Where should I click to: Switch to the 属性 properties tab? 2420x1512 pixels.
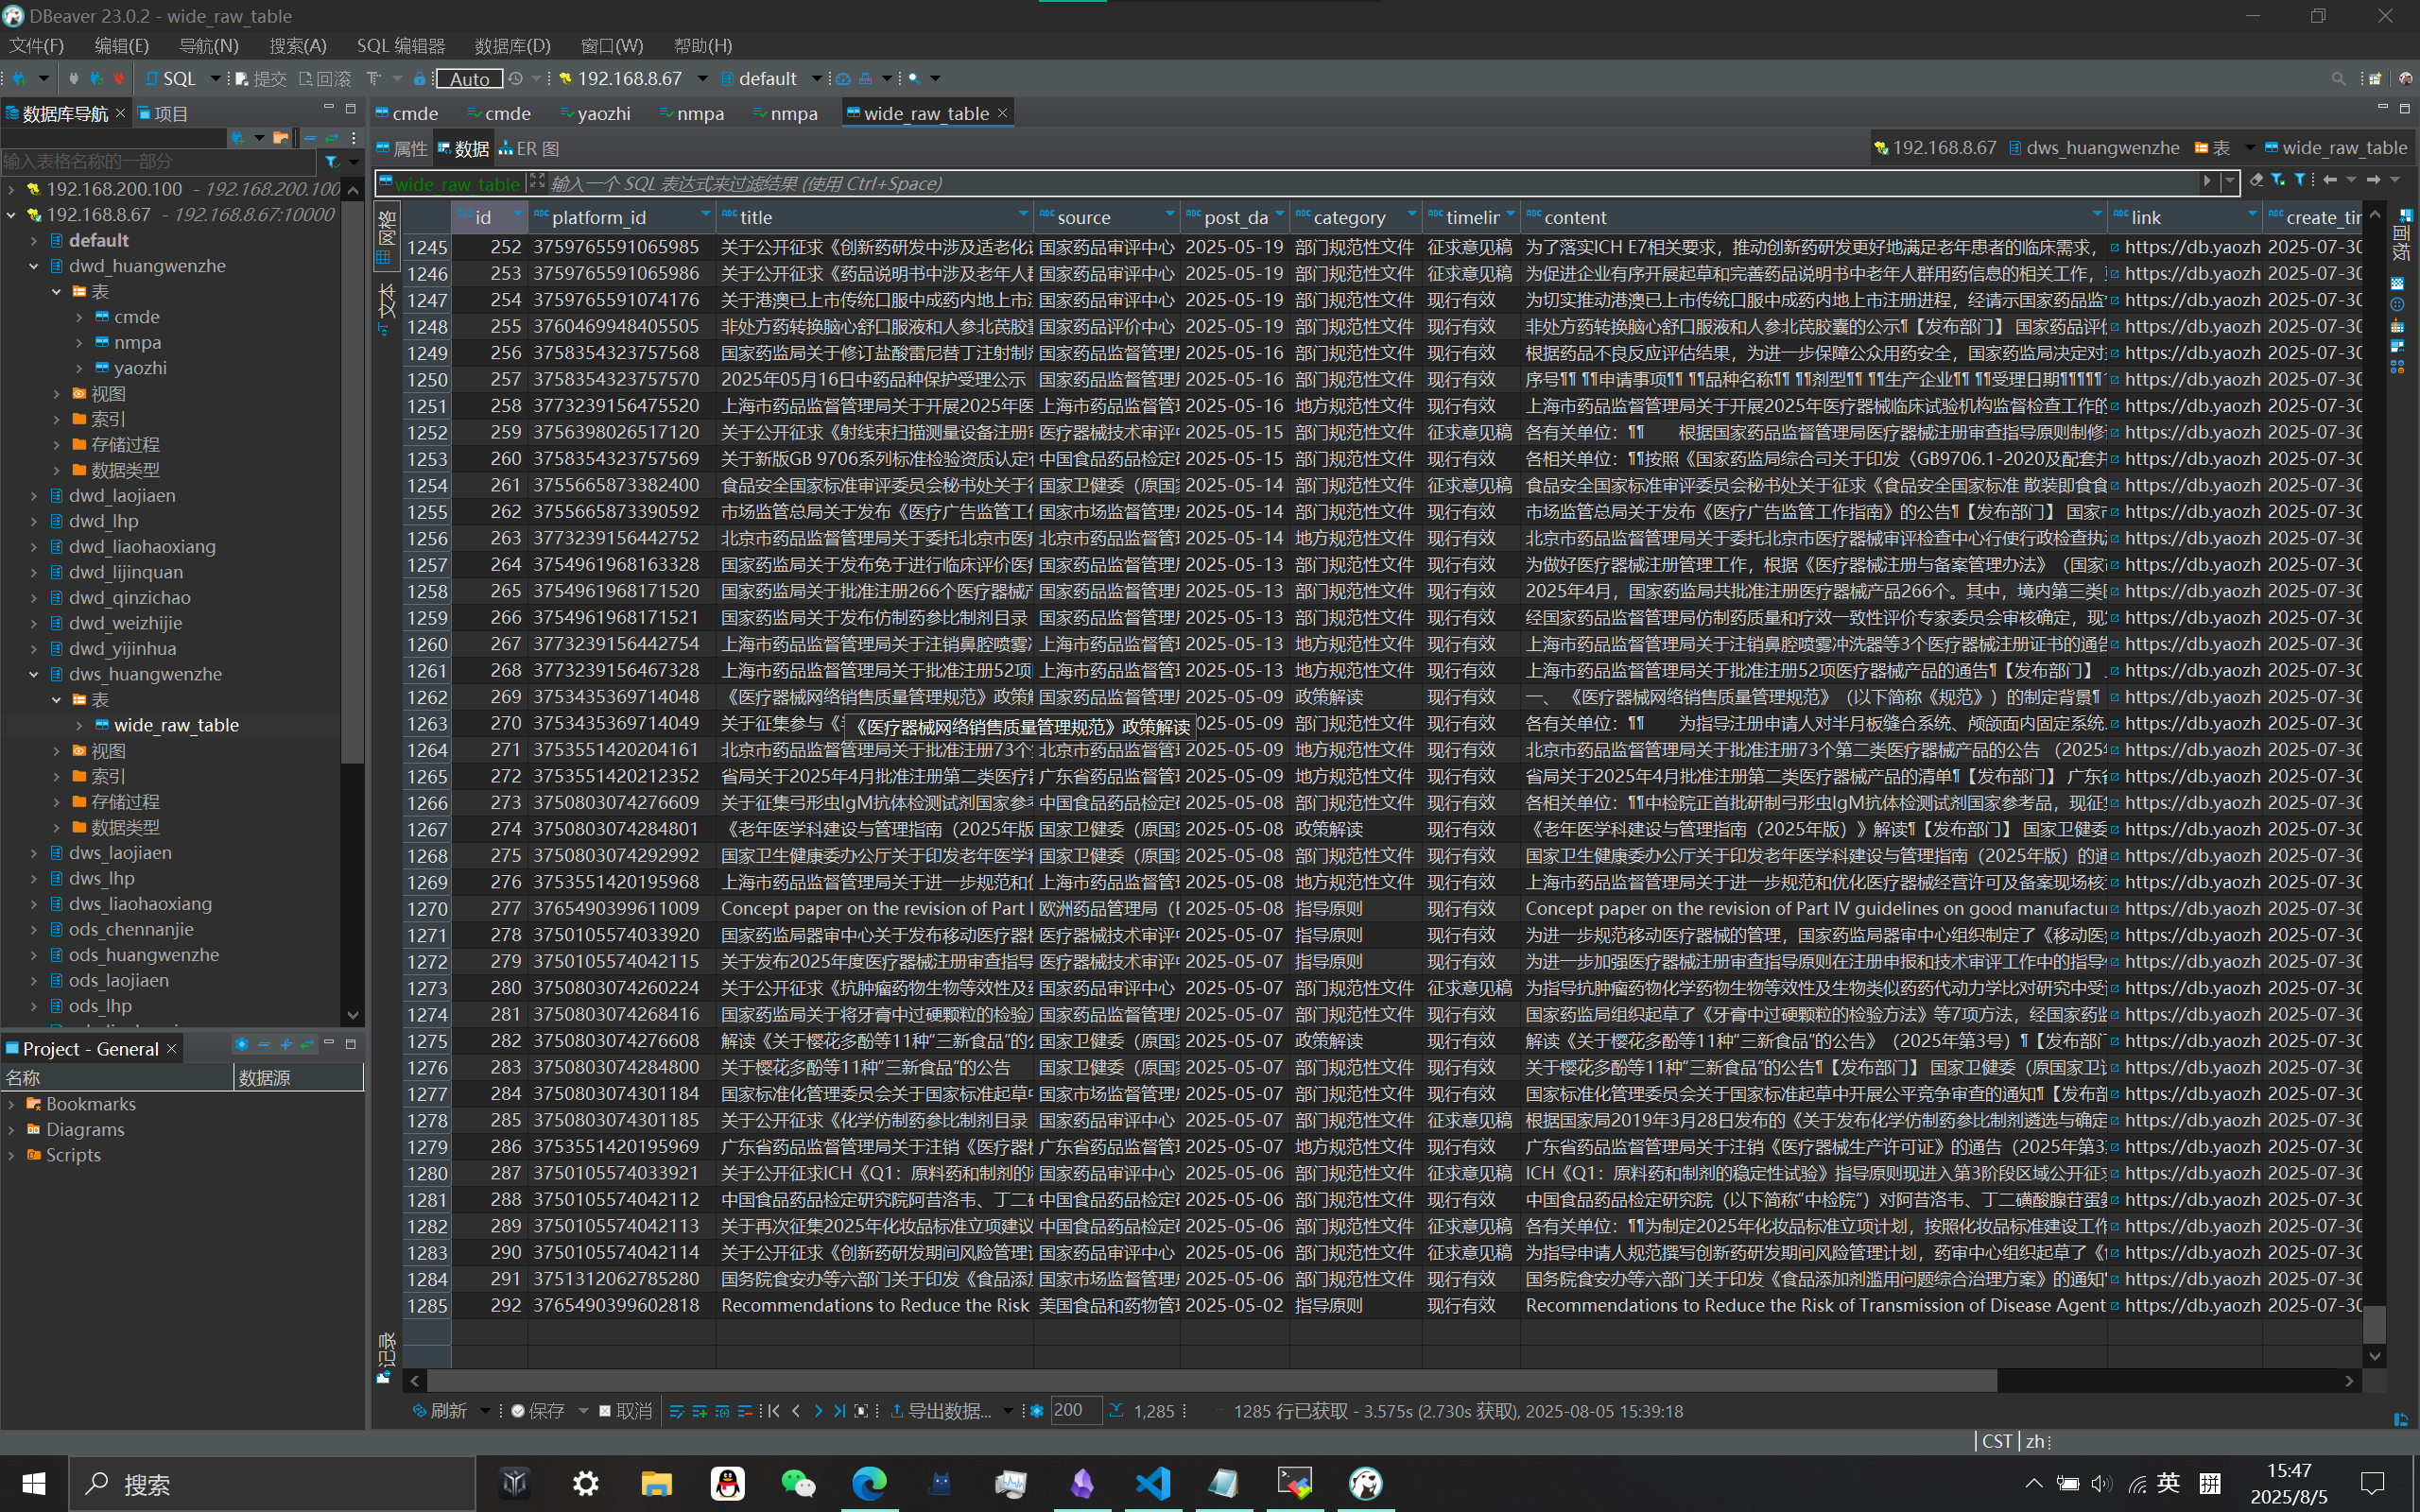point(402,149)
